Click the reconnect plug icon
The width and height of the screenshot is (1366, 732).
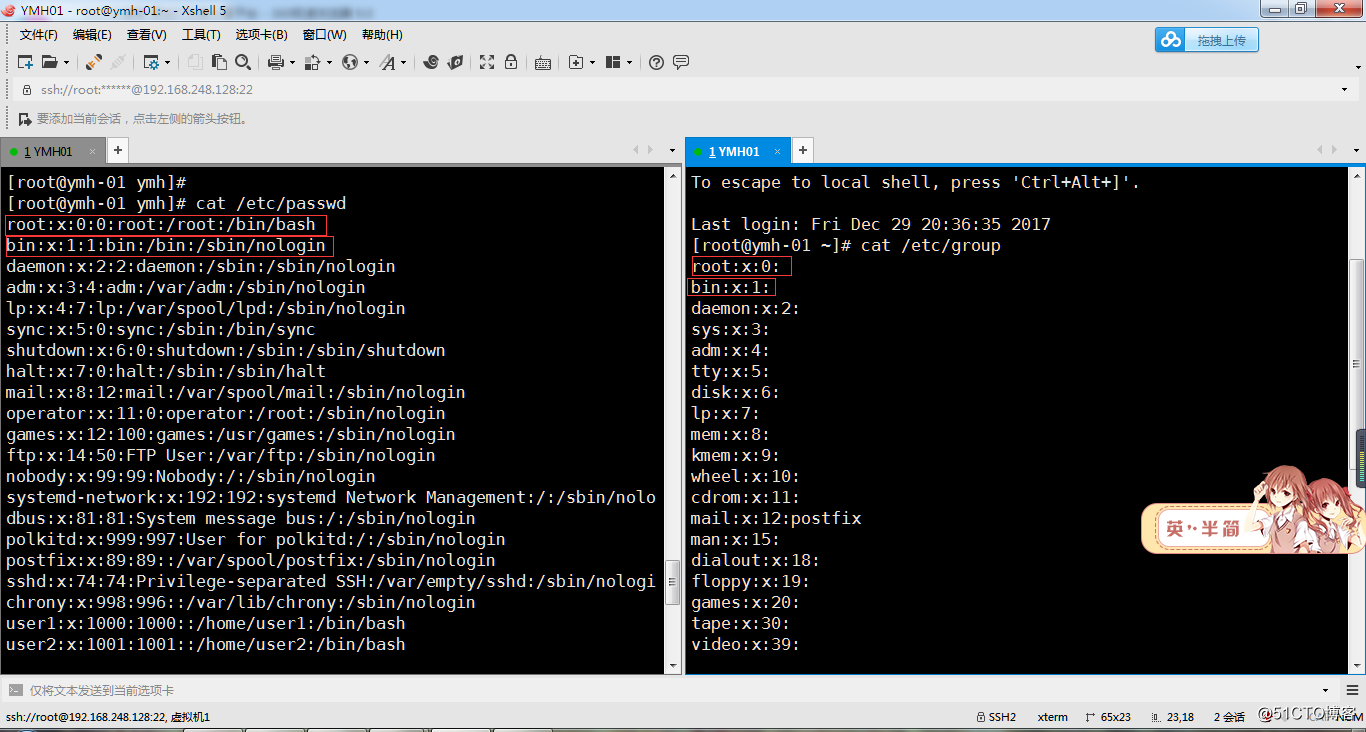(93, 62)
